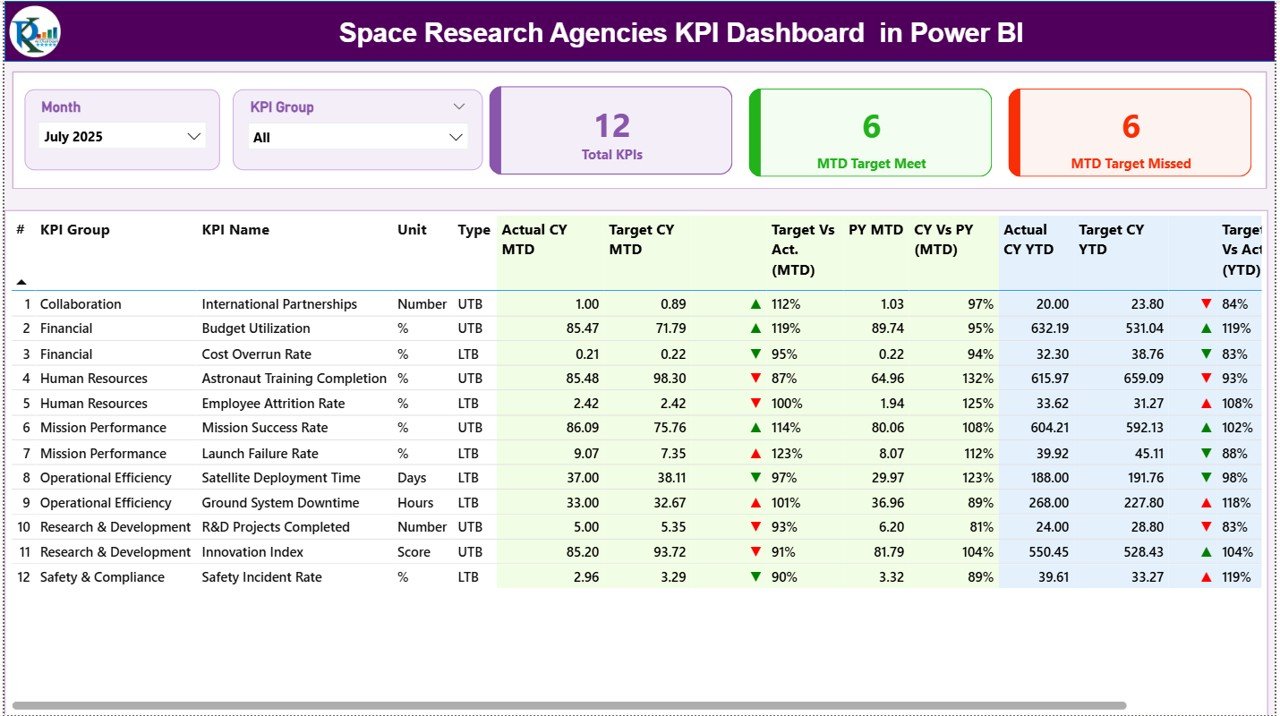The image size is (1280, 716).
Task: Click the red down arrow for Astronaut Training Completion
Action: (x=757, y=378)
